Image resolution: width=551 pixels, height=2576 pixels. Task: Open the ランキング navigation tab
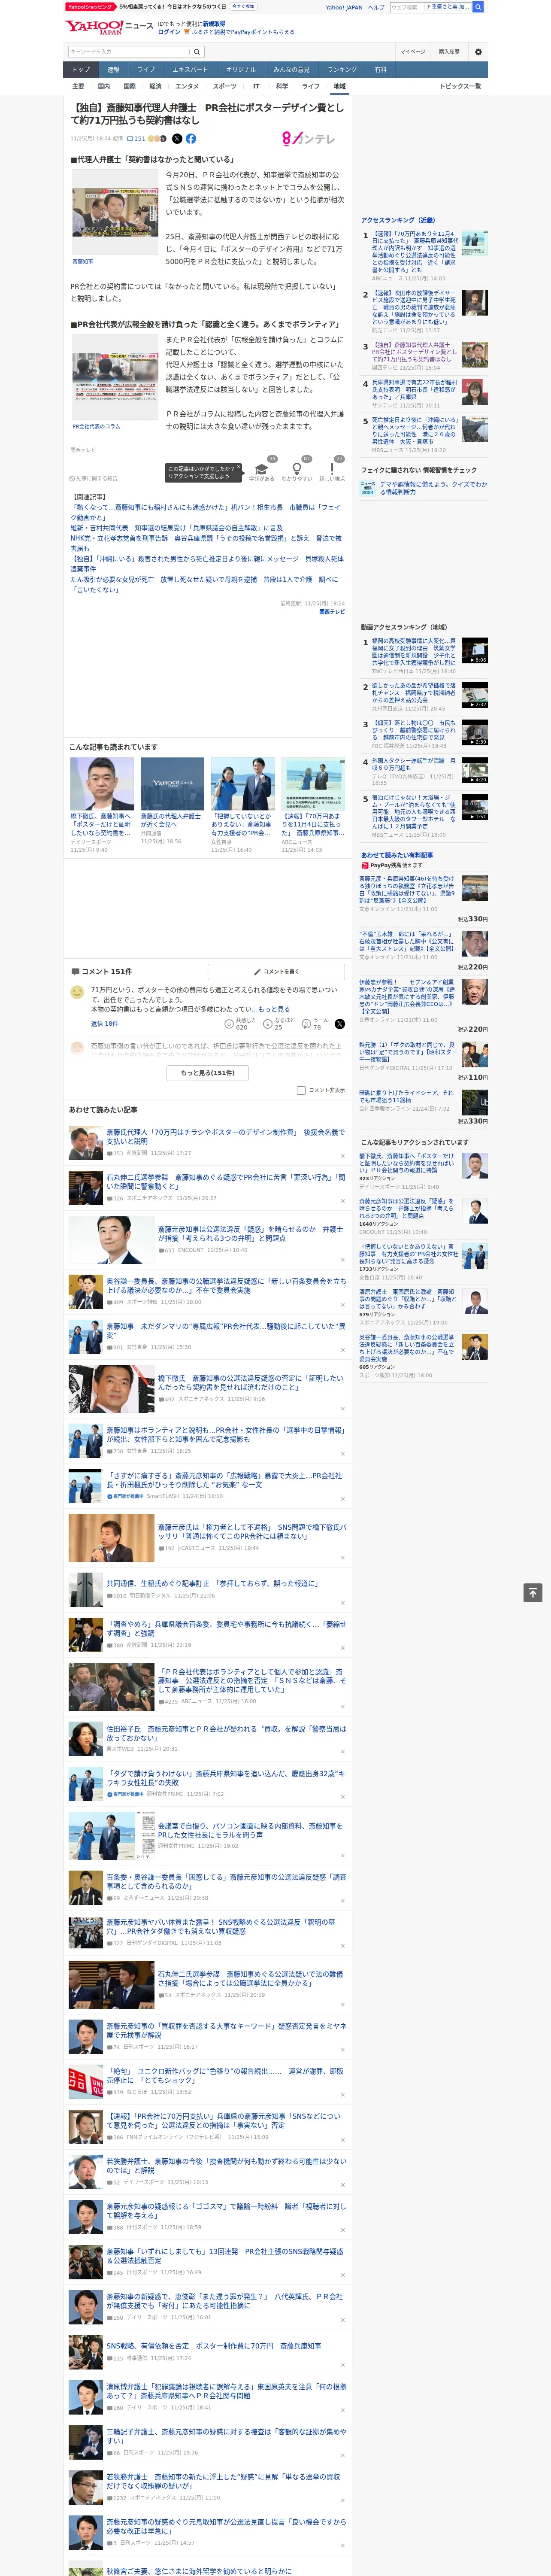(x=342, y=70)
